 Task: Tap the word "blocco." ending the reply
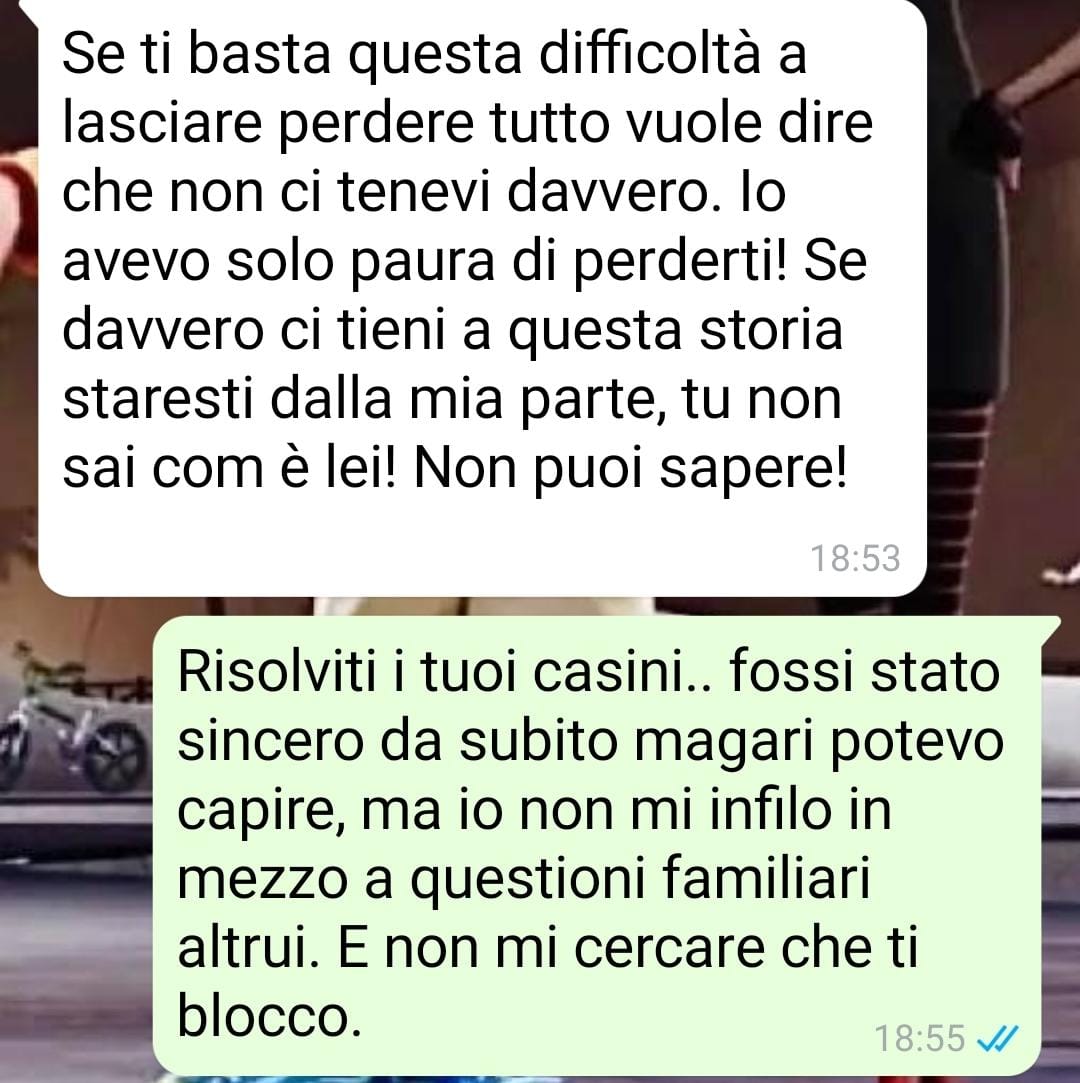[x=270, y=1016]
